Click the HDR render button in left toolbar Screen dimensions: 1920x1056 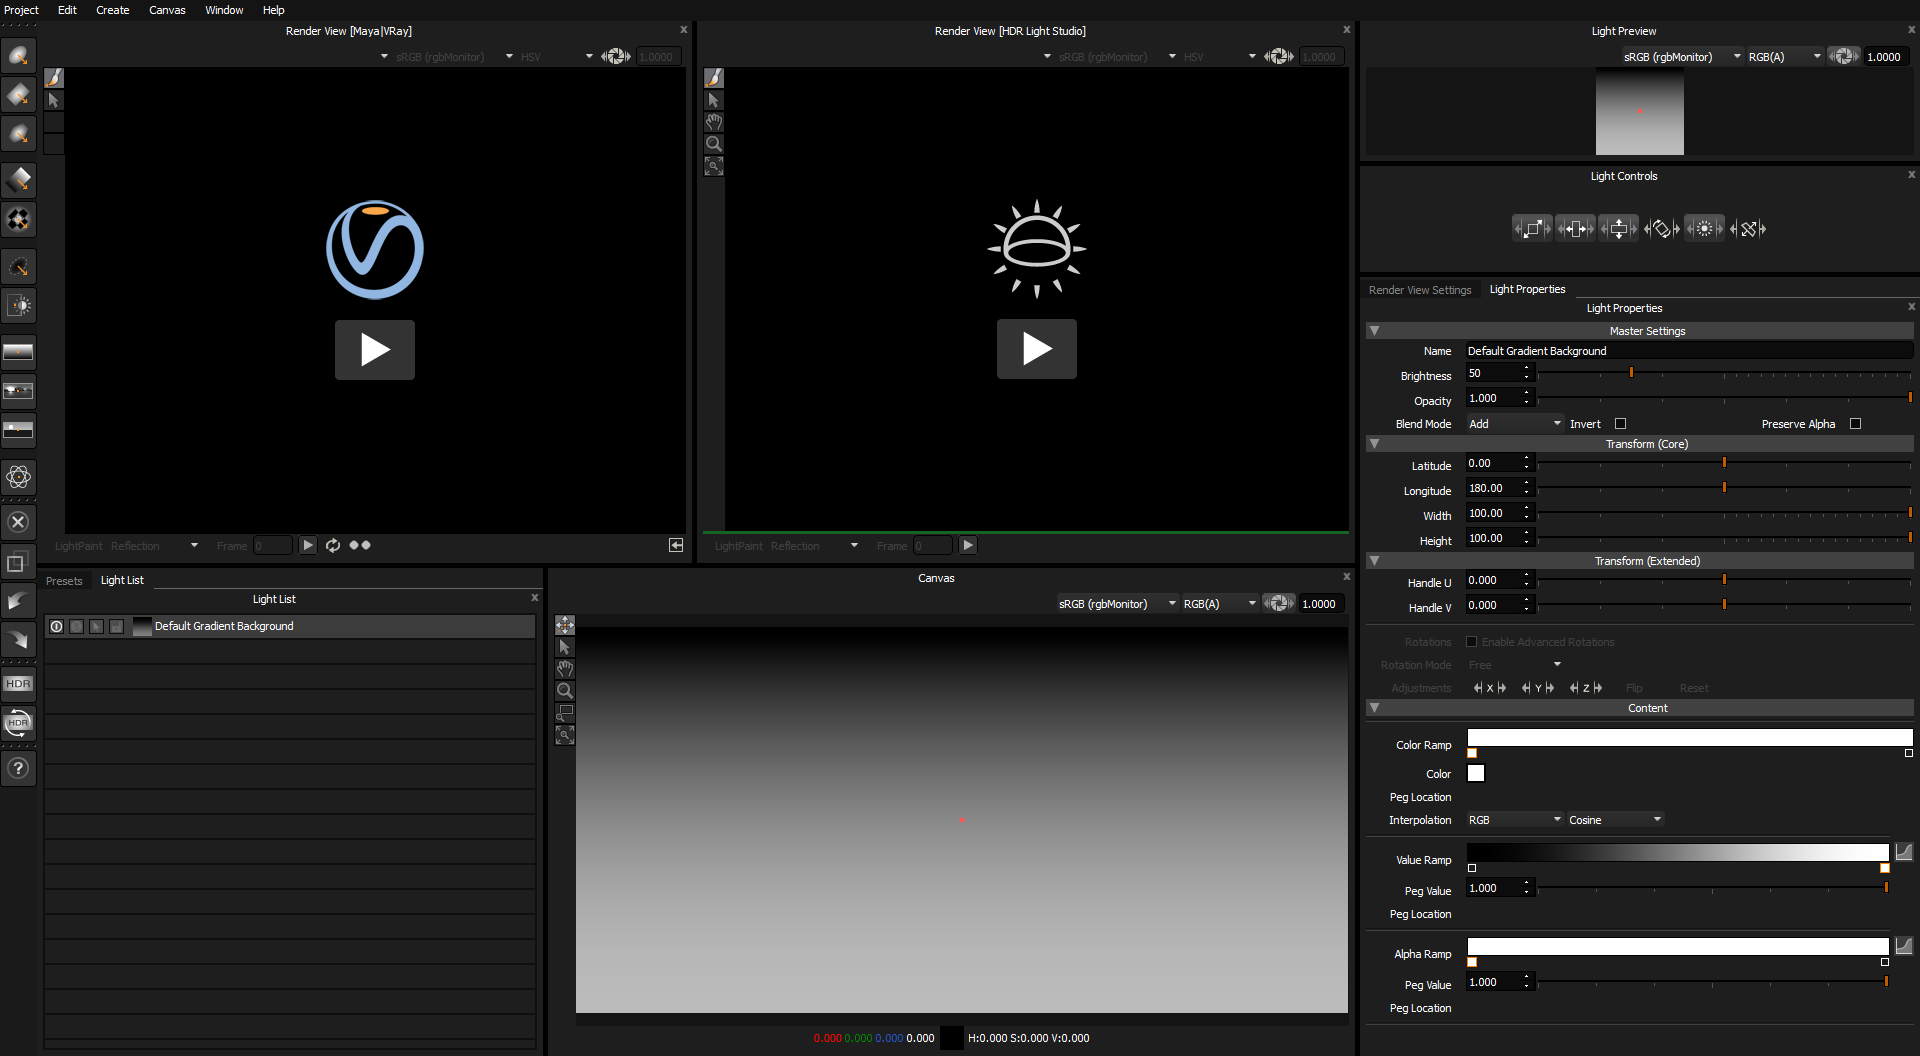[18, 684]
